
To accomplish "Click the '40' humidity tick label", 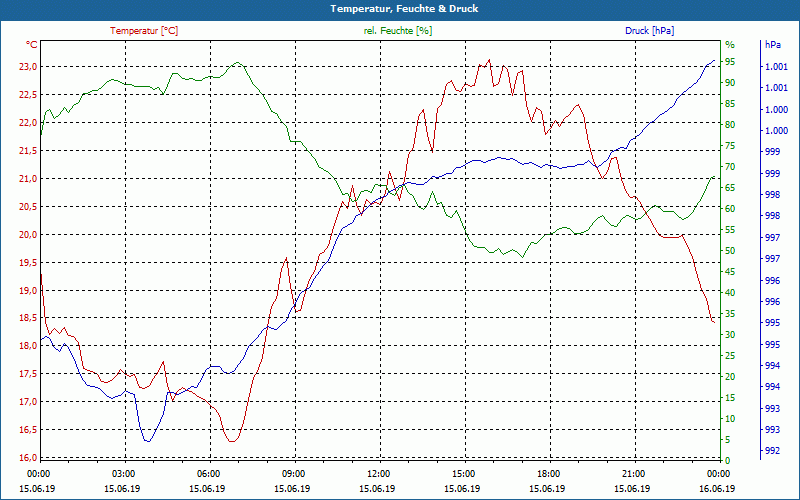I will pos(730,293).
